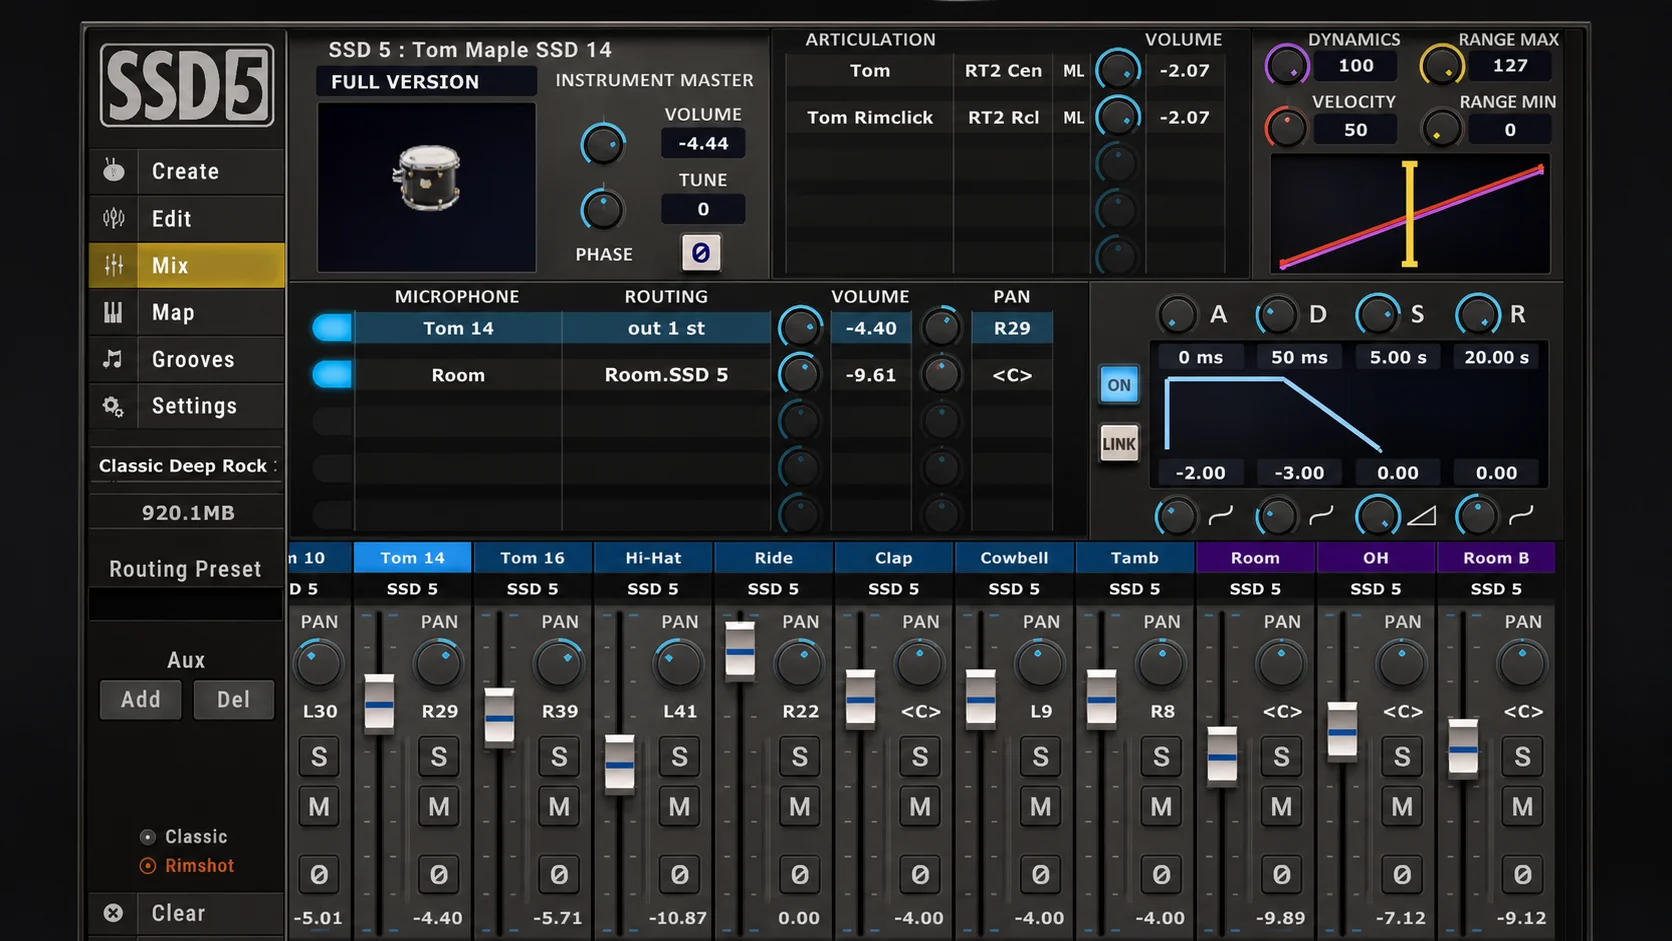Image resolution: width=1672 pixels, height=941 pixels.
Task: Select the Room B mixer channel
Action: (1496, 558)
